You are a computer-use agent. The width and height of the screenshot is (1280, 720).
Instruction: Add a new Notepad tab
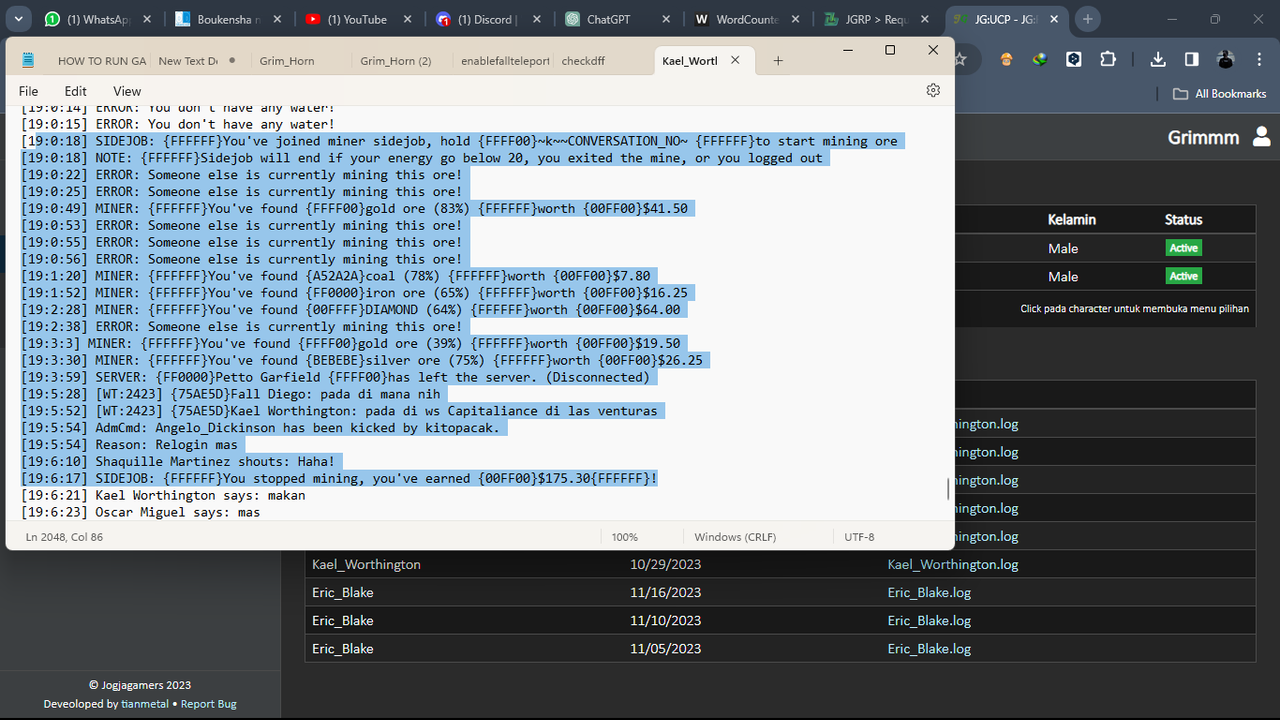pyautogui.click(x=778, y=61)
